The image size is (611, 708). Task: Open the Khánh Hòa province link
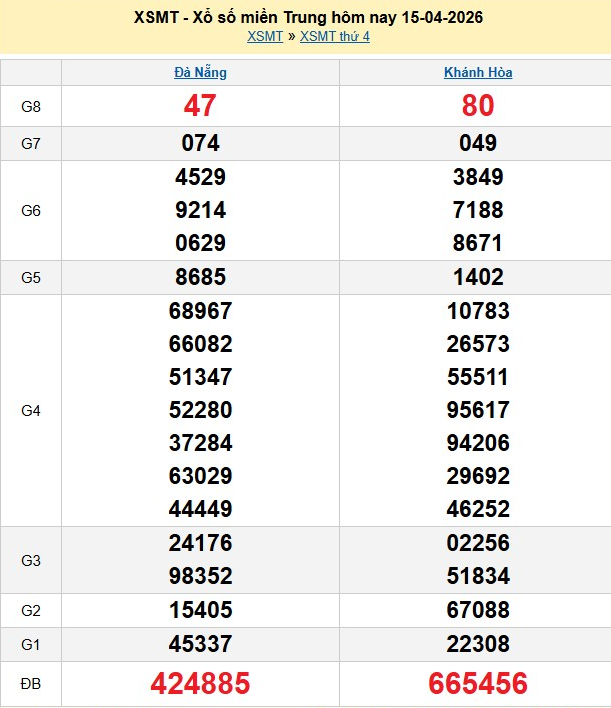coord(478,72)
